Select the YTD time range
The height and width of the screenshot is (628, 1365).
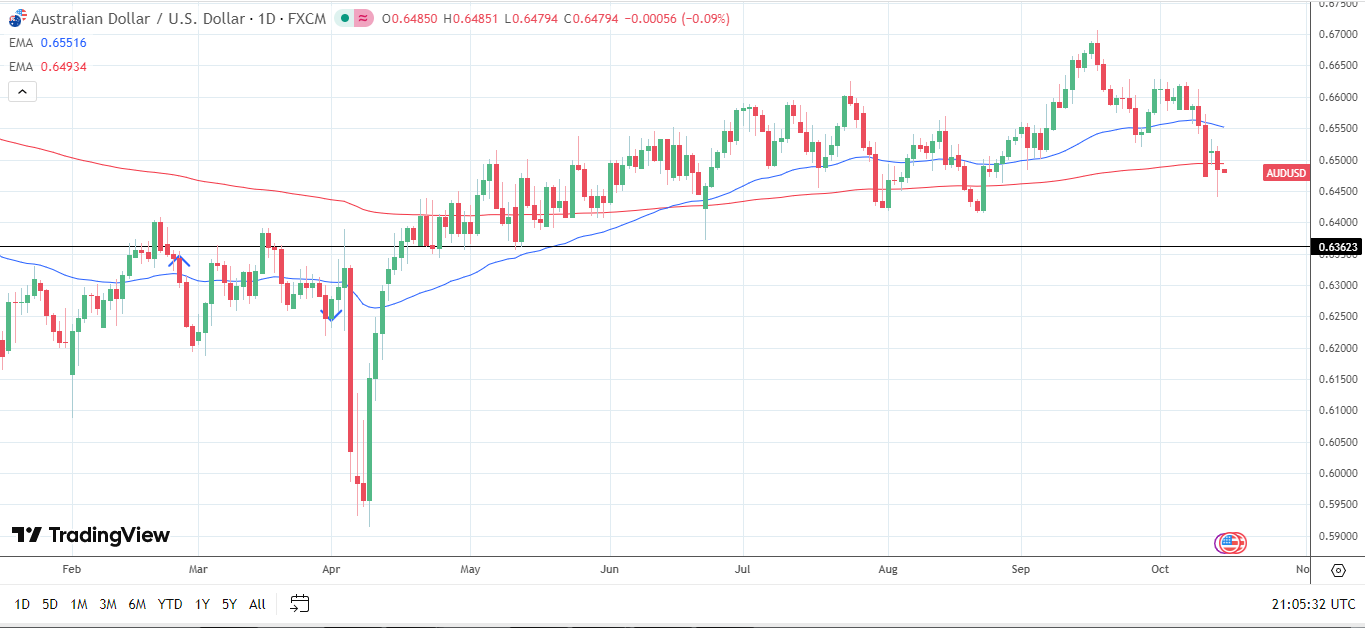point(170,604)
